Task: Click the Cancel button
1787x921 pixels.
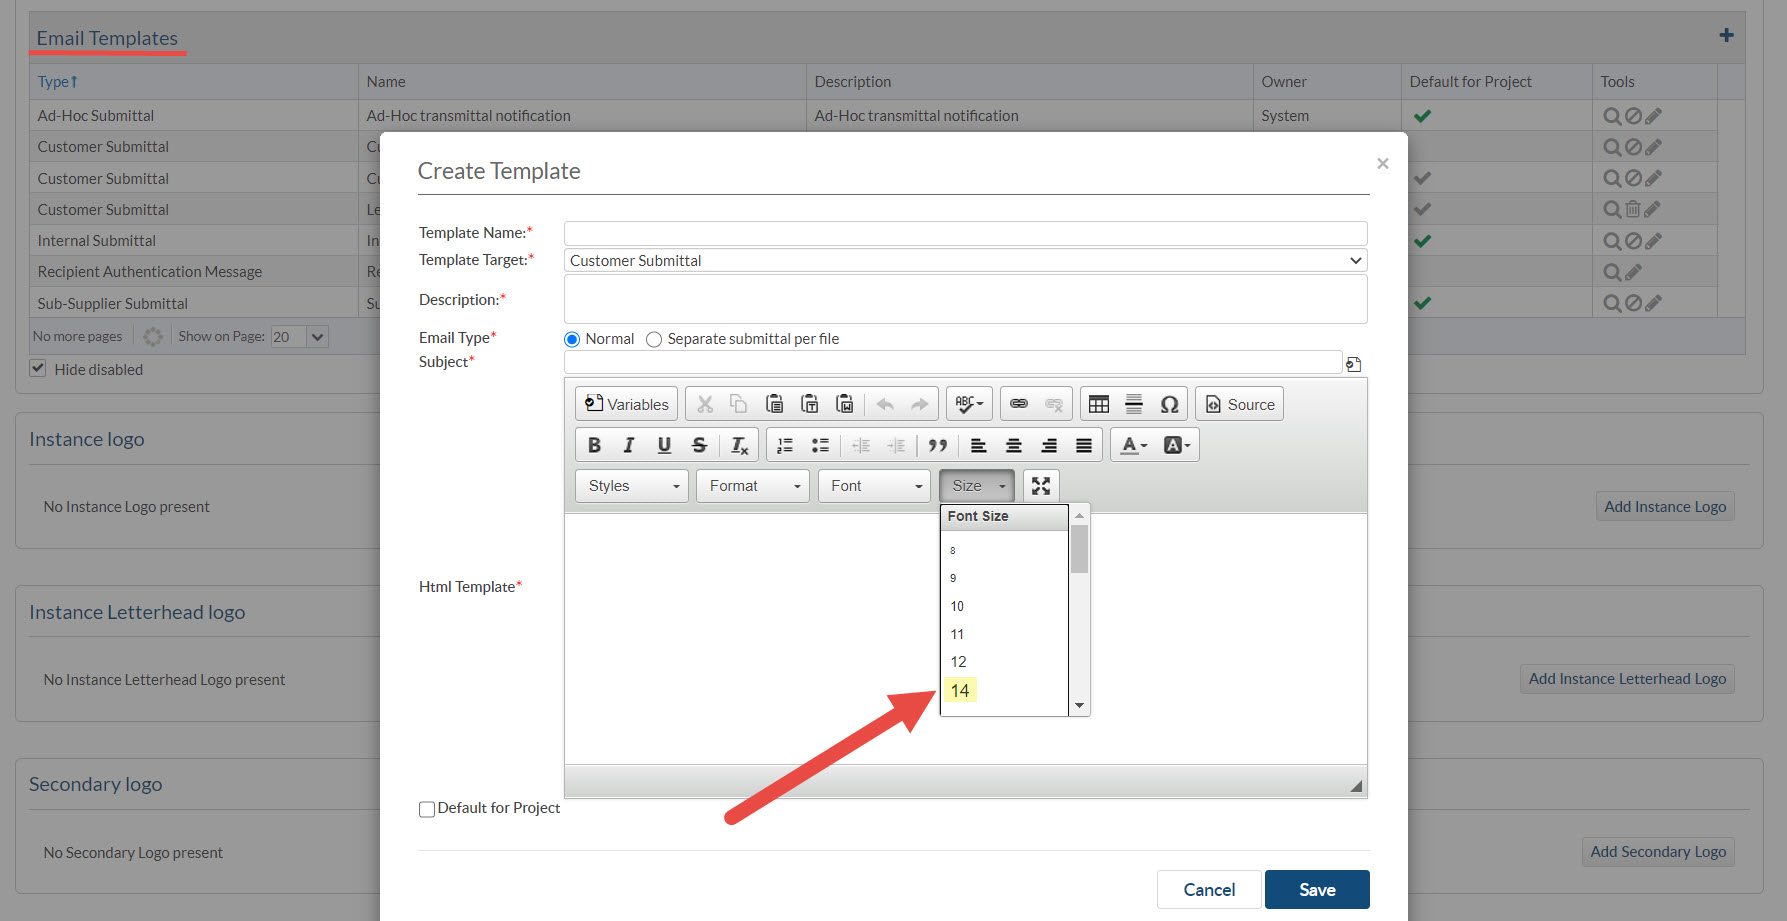Action: [1209, 889]
